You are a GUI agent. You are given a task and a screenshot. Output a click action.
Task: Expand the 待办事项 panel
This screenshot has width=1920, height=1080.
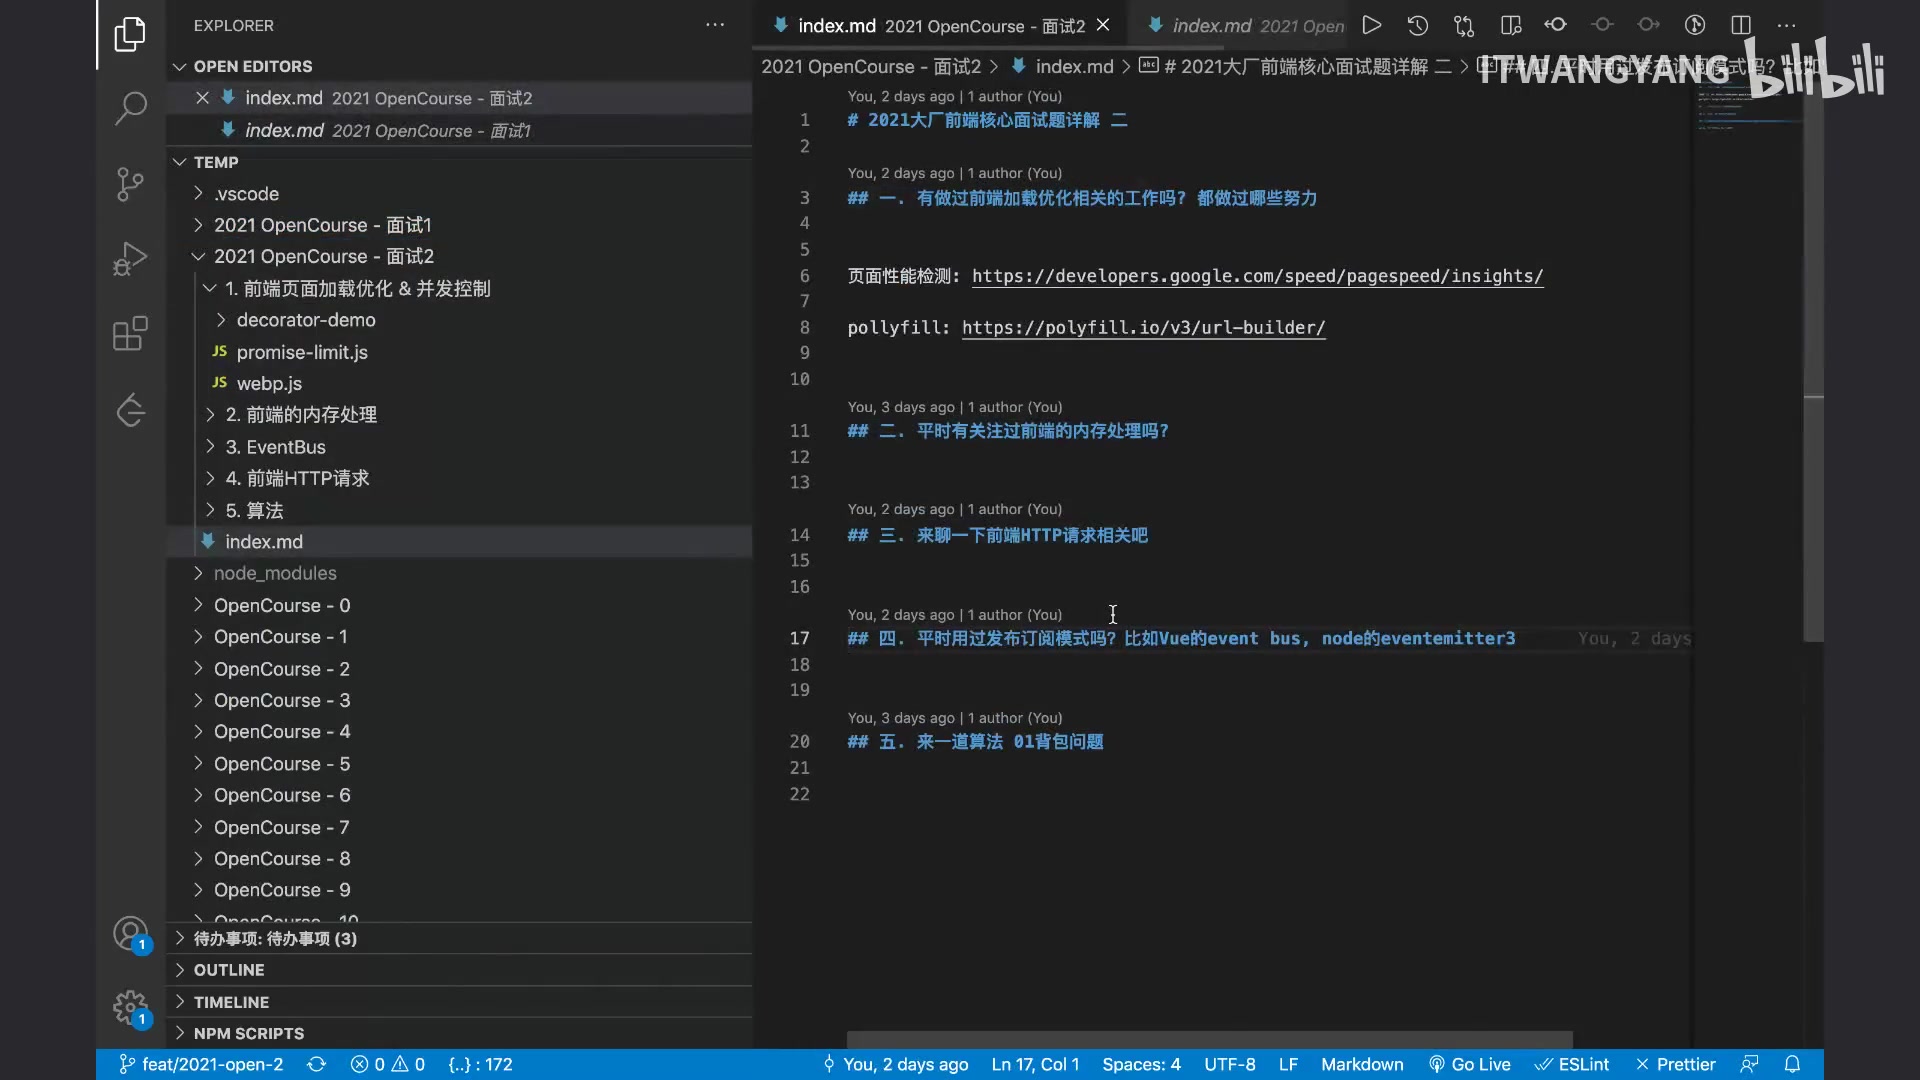pos(459,939)
